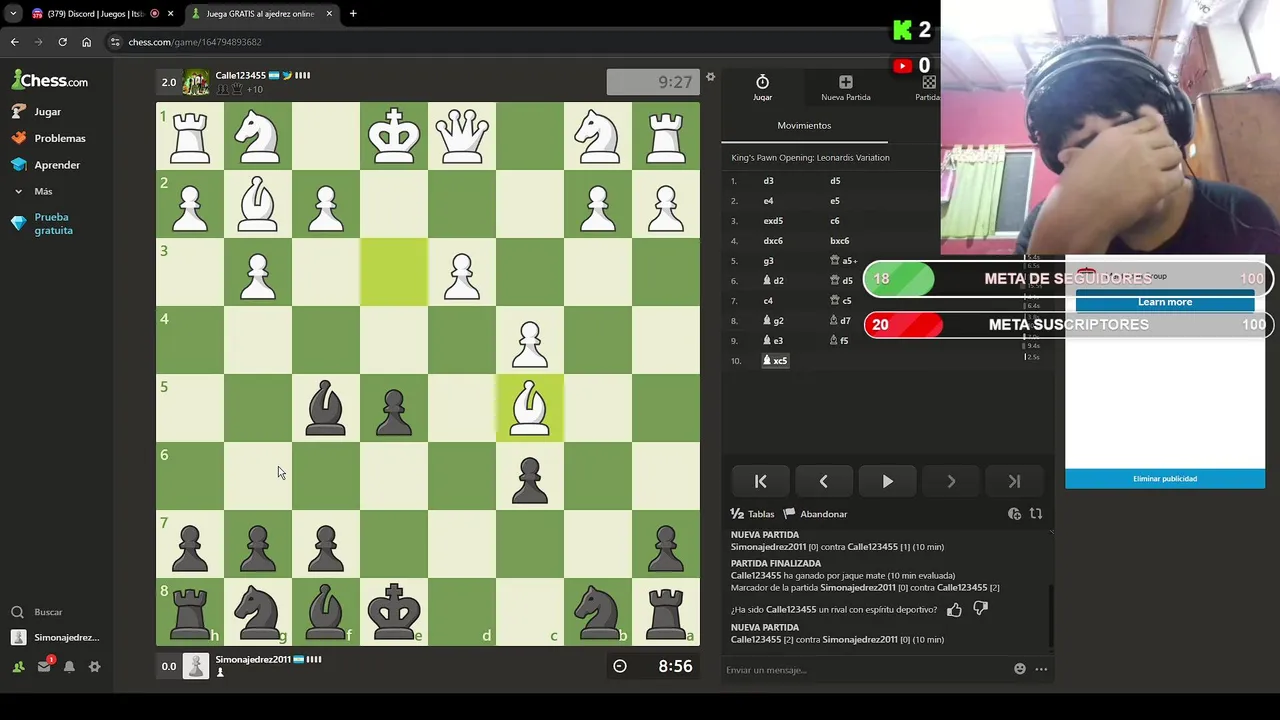Viewport: 1280px width, 720px height.
Task: Open the emoji picker in chat
Action: 1020,669
